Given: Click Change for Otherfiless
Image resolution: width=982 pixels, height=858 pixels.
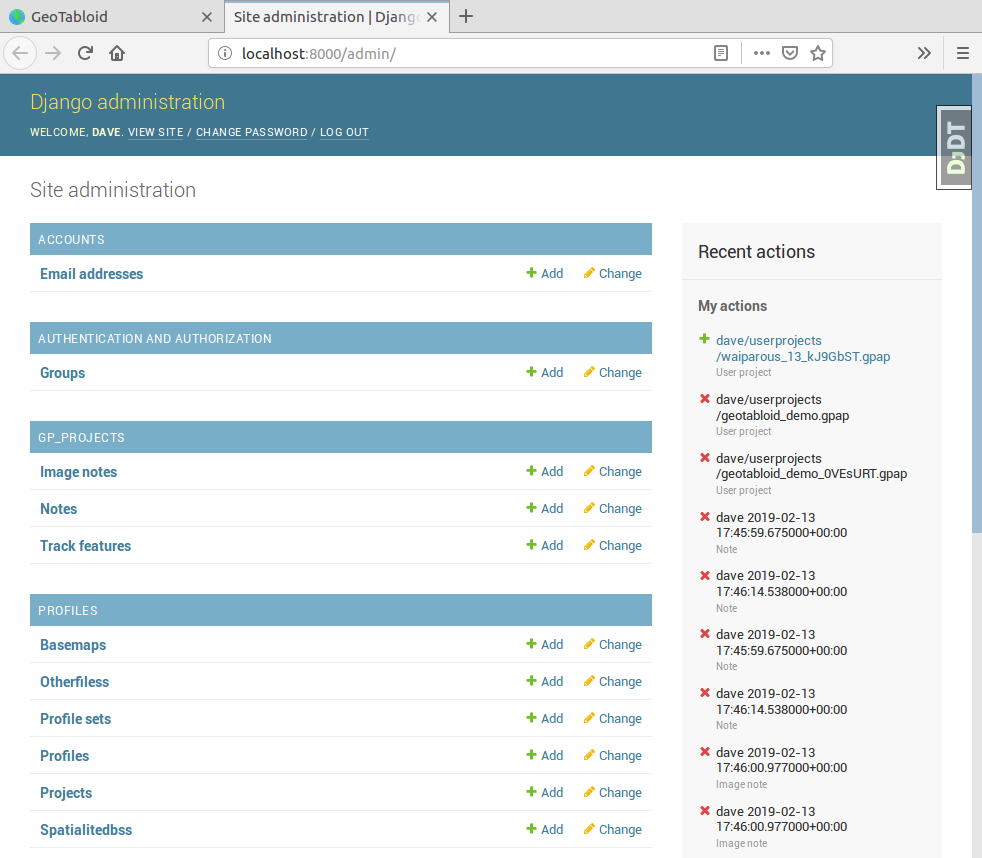Looking at the screenshot, I should [x=612, y=681].
